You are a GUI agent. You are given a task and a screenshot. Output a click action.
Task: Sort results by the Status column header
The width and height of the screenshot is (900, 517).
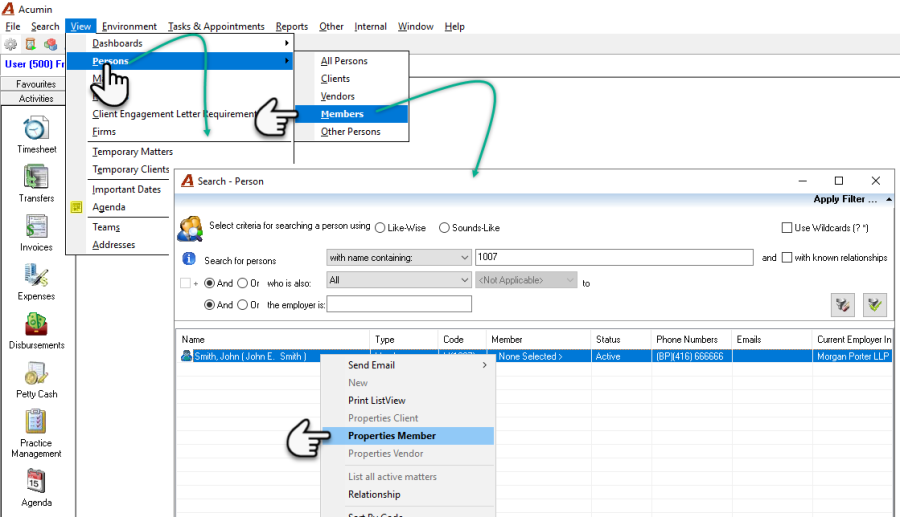coord(620,340)
